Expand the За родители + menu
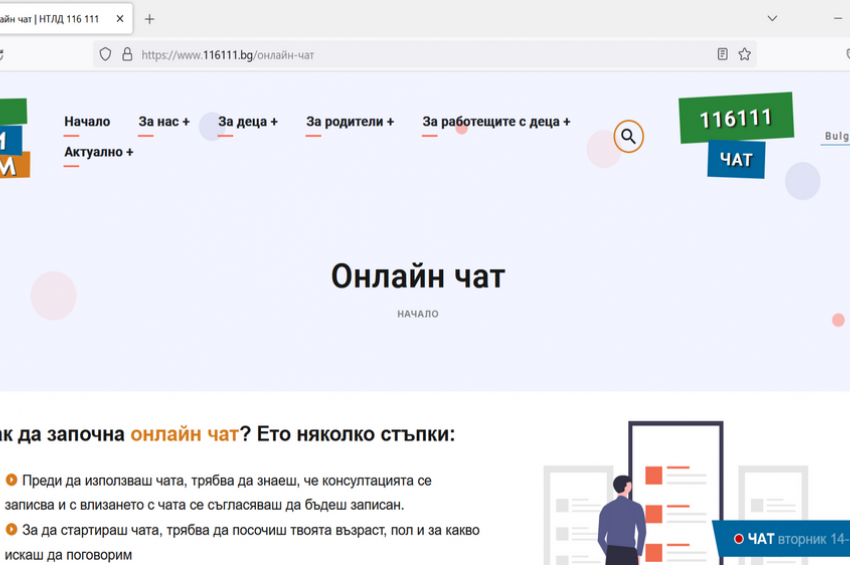The height and width of the screenshot is (565, 850). click(350, 122)
